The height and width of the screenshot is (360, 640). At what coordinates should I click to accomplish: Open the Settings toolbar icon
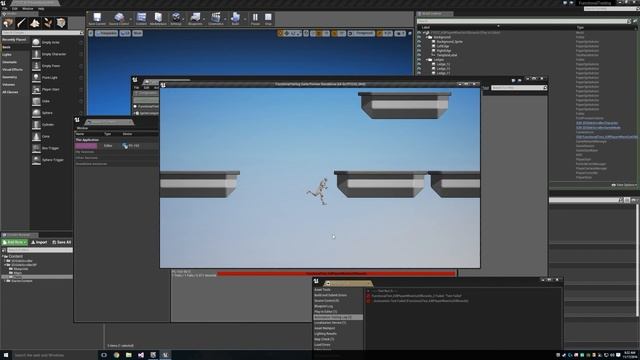176,19
